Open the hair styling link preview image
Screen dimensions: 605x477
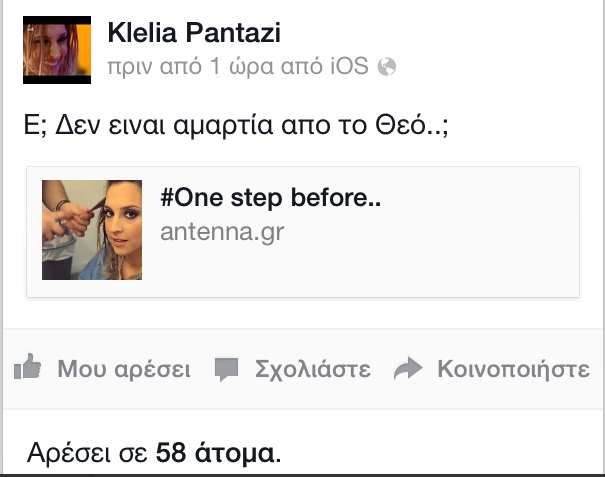92,230
